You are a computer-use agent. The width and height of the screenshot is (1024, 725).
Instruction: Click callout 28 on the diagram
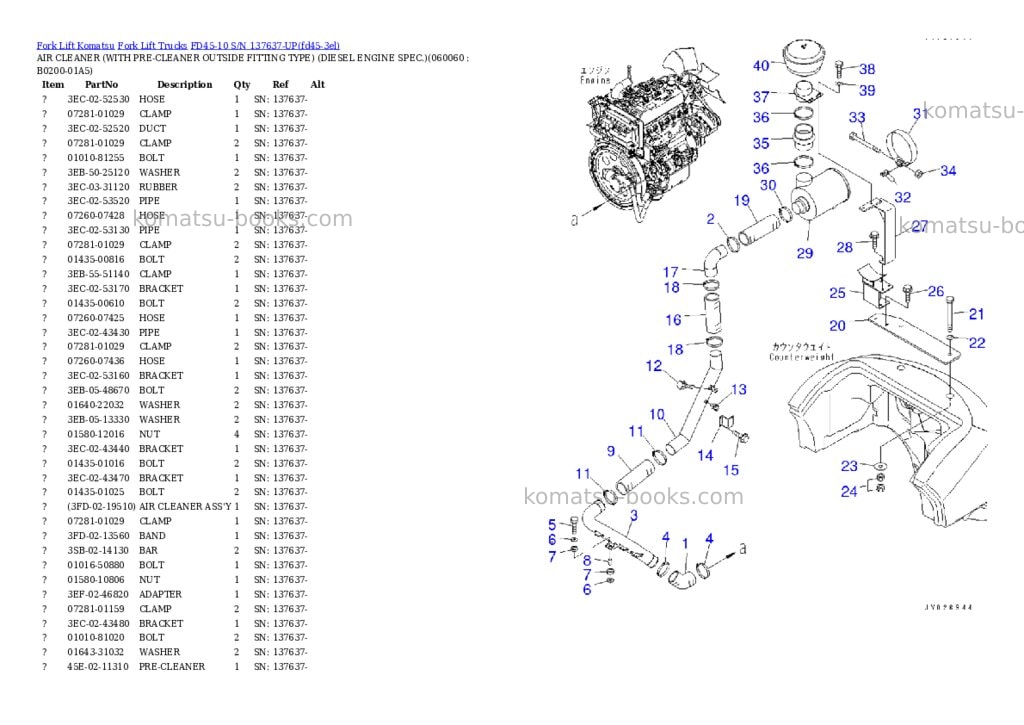click(x=844, y=247)
